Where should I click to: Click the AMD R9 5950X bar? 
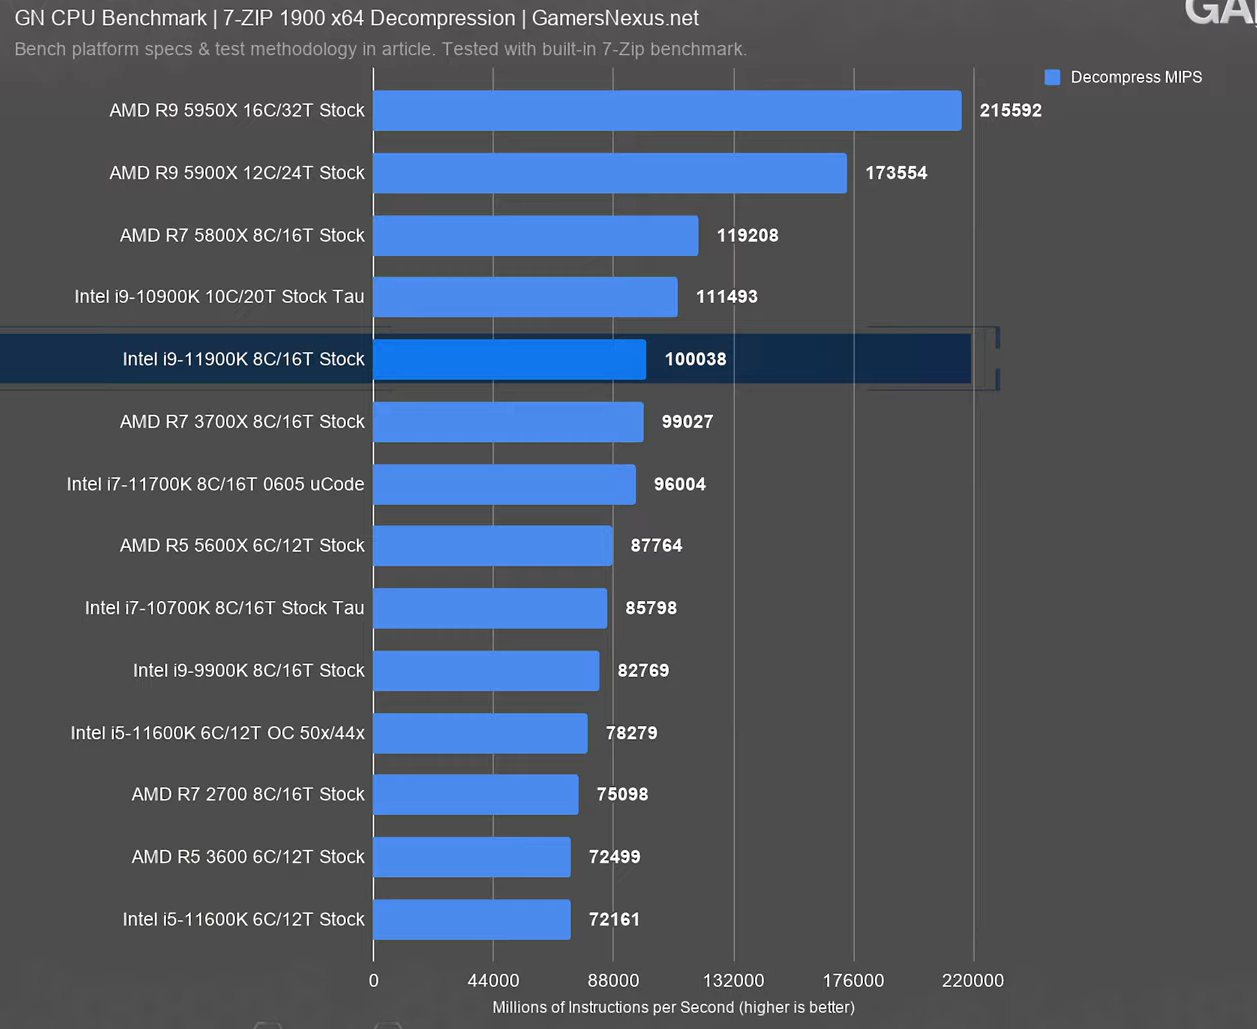click(667, 110)
